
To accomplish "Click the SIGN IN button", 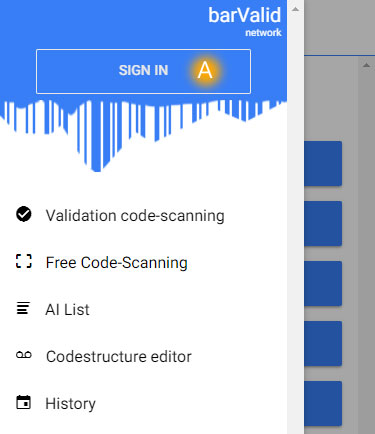I will pyautogui.click(x=143, y=71).
